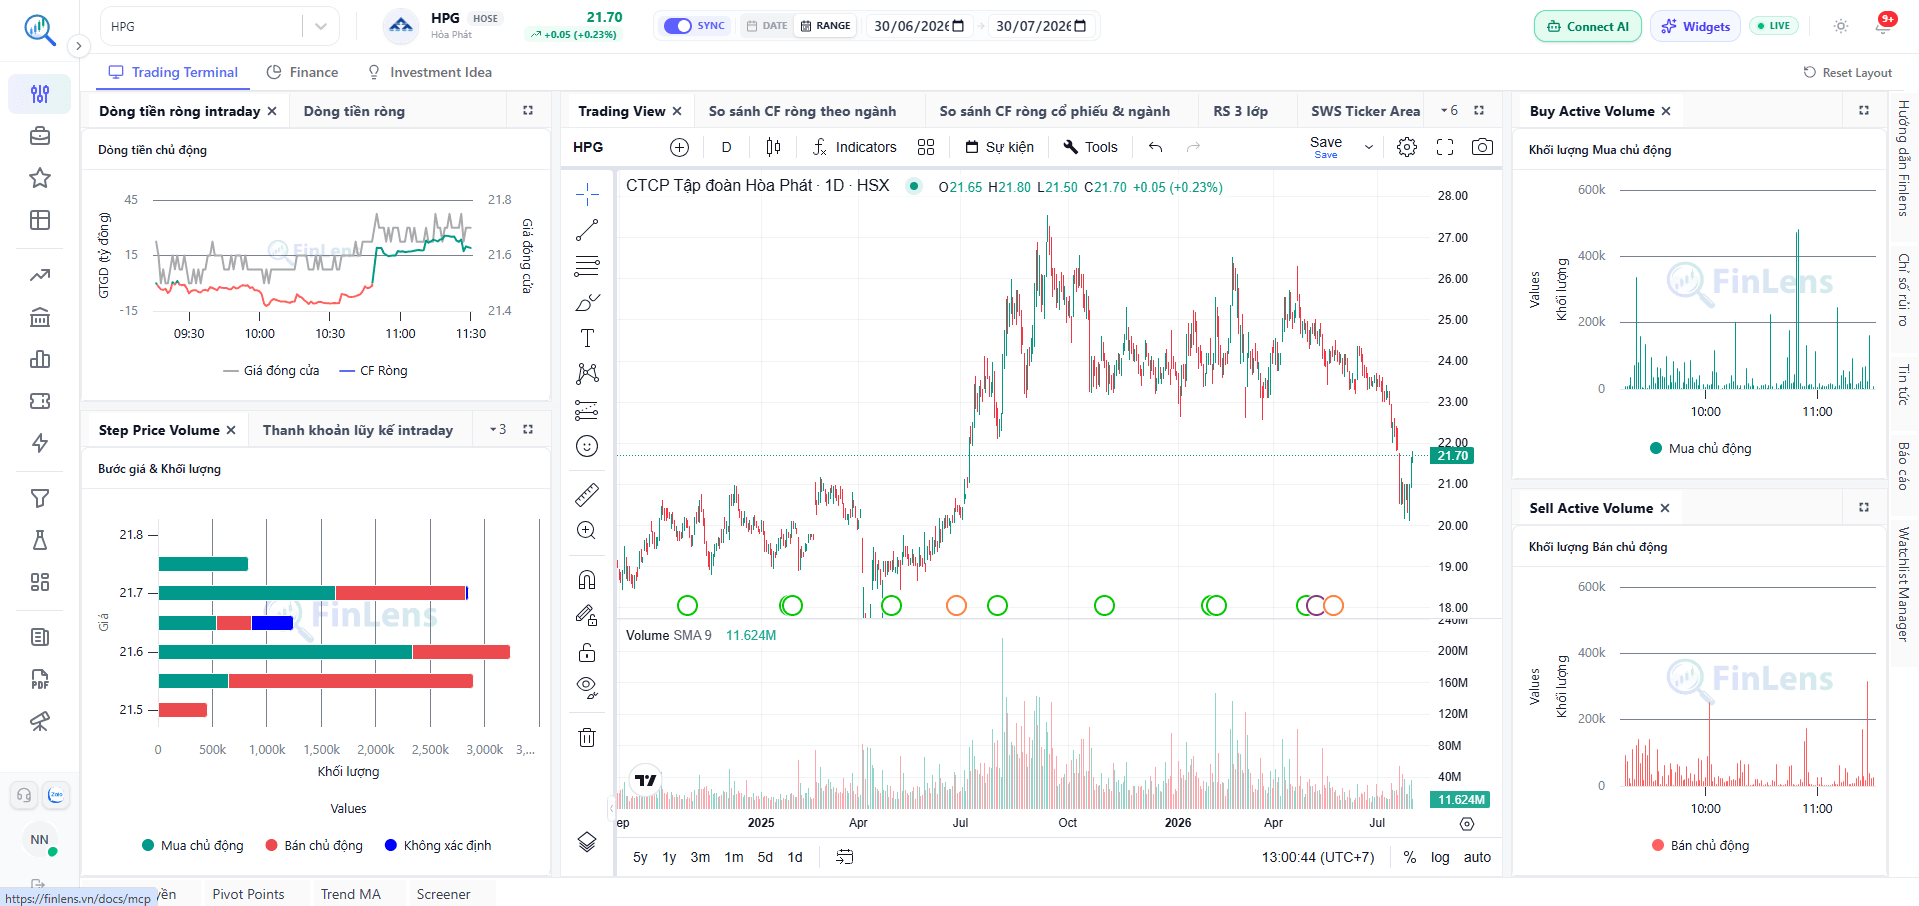Open the Dòng tiền ròng tab
The width and height of the screenshot is (1919, 906).
pyautogui.click(x=354, y=111)
